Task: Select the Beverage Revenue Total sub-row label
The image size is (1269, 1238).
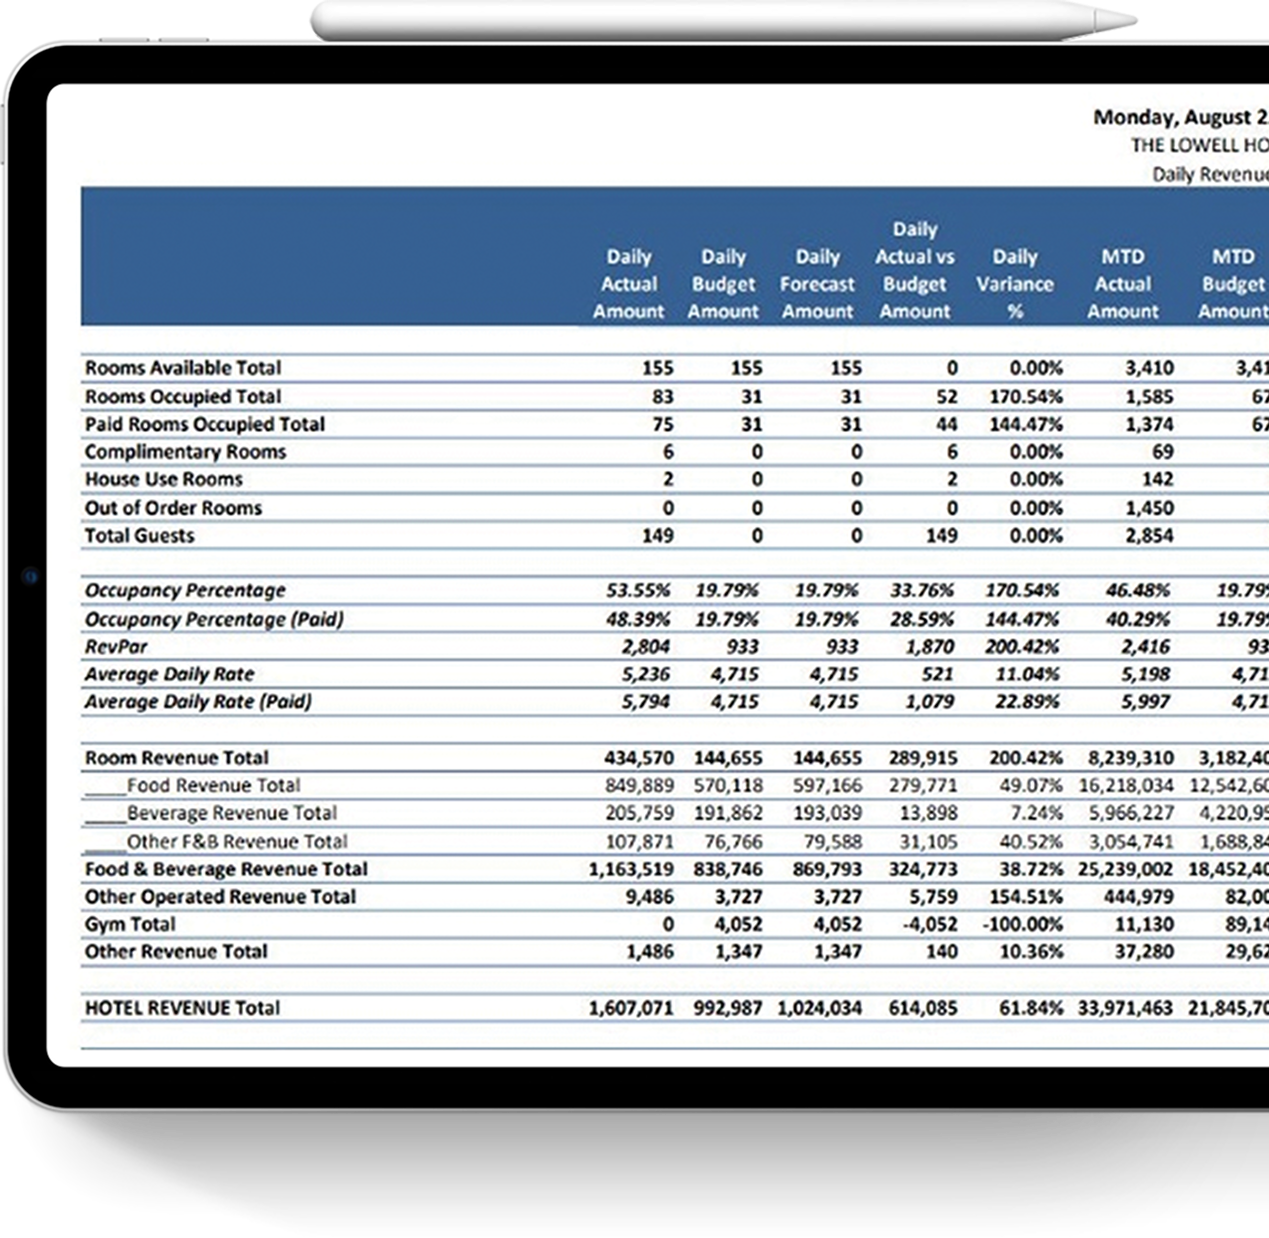Action: (x=231, y=813)
